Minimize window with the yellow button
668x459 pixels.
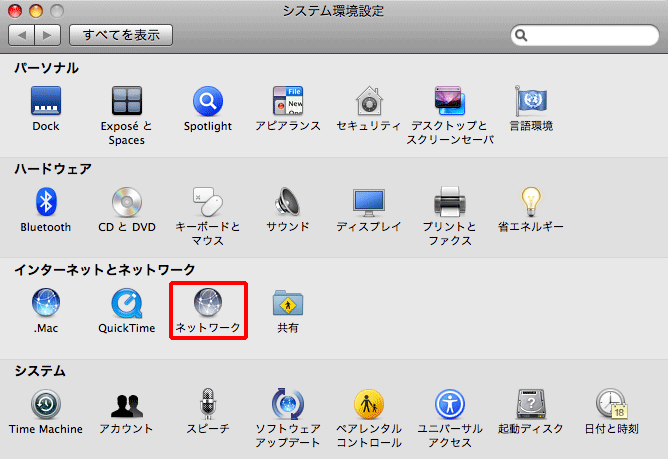pyautogui.click(x=36, y=11)
